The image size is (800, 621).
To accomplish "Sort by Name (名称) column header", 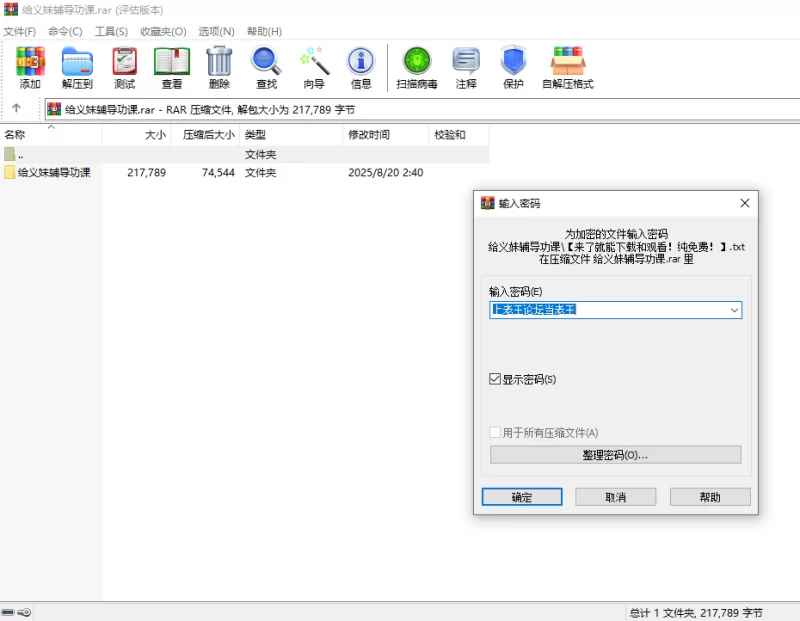I will pyautogui.click(x=51, y=135).
